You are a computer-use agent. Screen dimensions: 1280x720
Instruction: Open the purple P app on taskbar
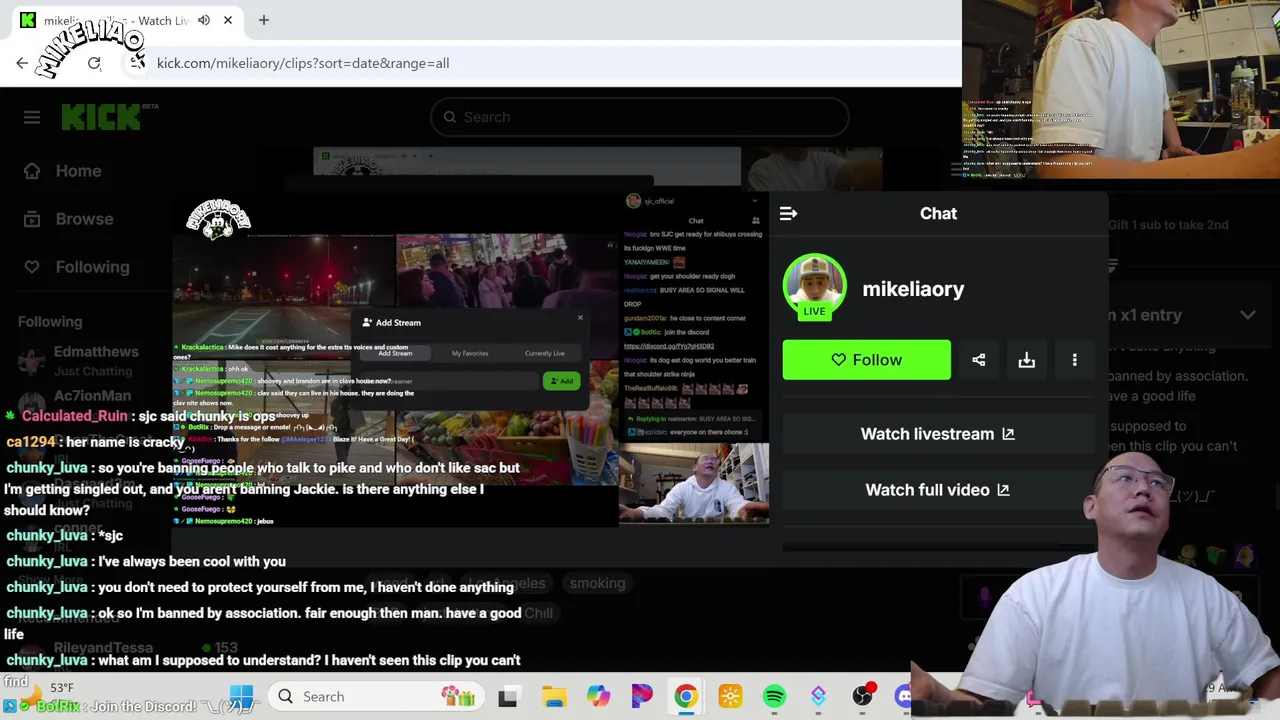[x=642, y=696]
